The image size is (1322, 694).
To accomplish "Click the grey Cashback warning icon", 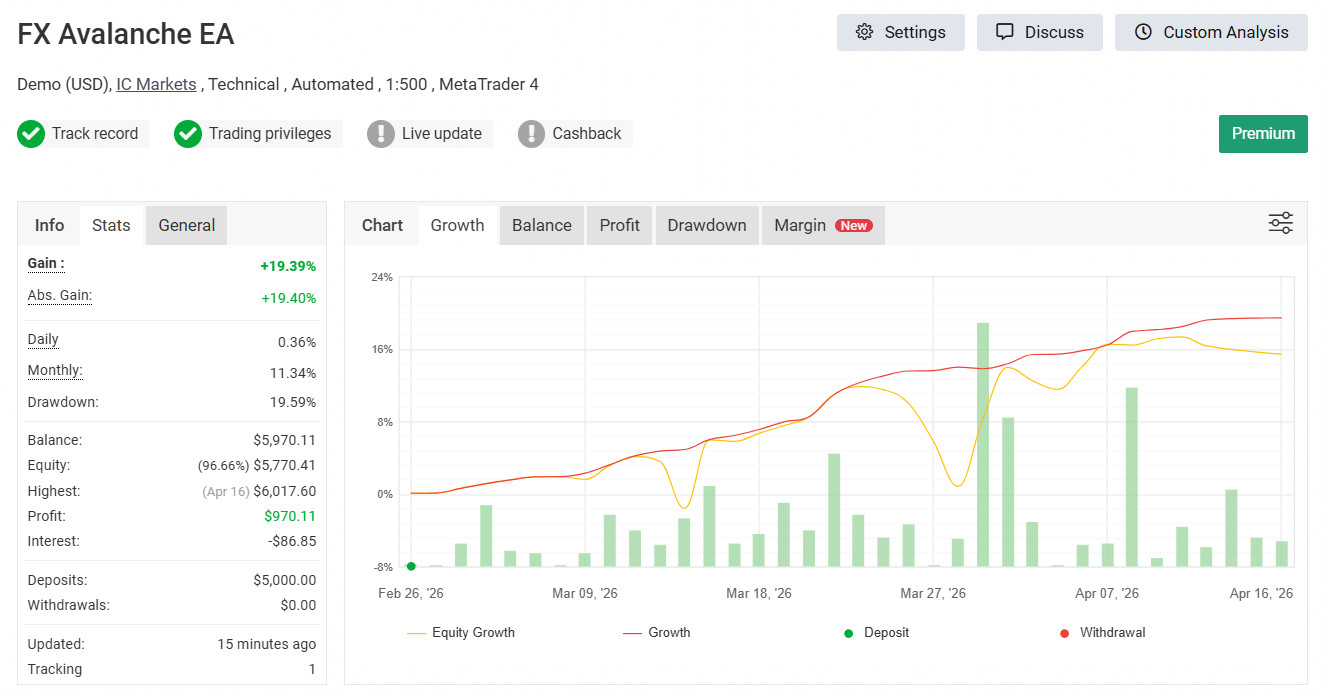I will click(x=532, y=133).
